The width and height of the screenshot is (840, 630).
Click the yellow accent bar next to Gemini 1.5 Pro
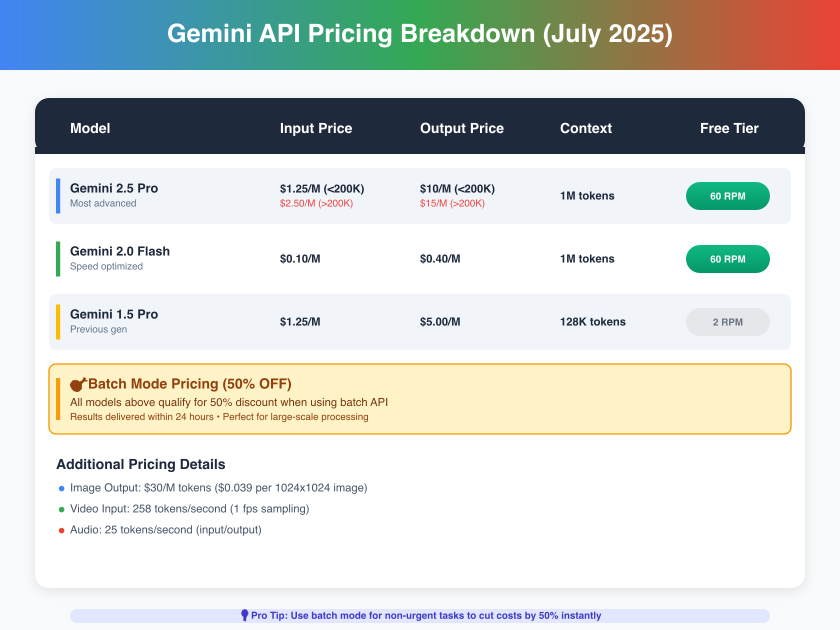(58, 322)
